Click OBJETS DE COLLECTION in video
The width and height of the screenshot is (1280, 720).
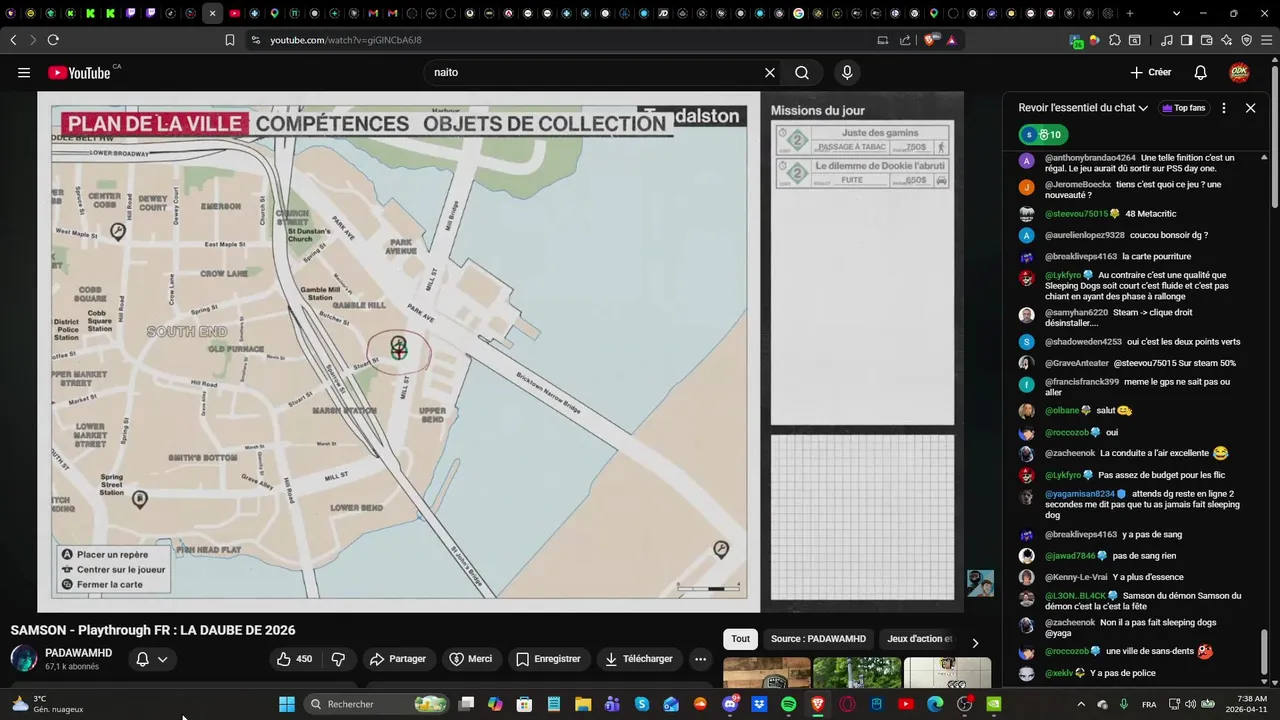tap(544, 124)
